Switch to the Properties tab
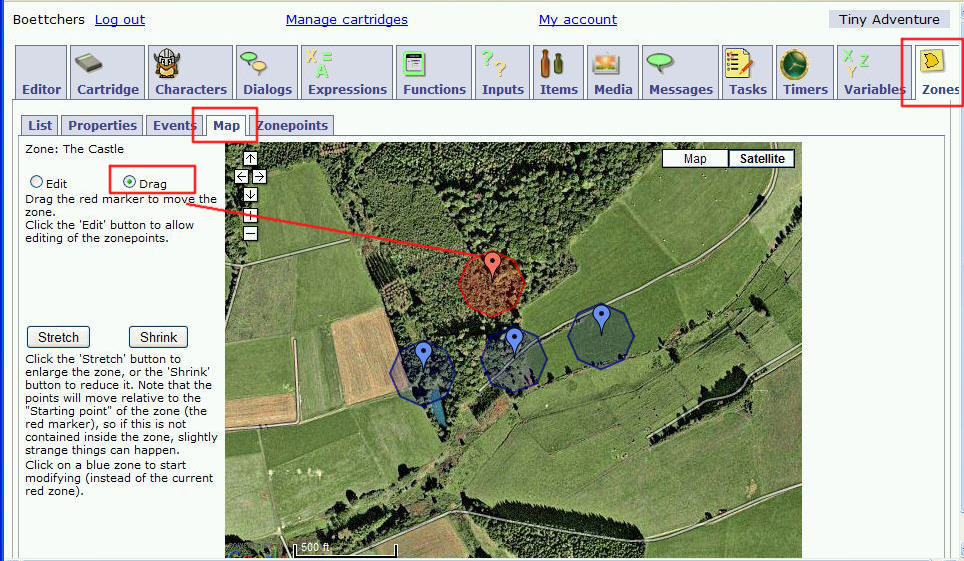Image resolution: width=964 pixels, height=561 pixels. coord(102,125)
